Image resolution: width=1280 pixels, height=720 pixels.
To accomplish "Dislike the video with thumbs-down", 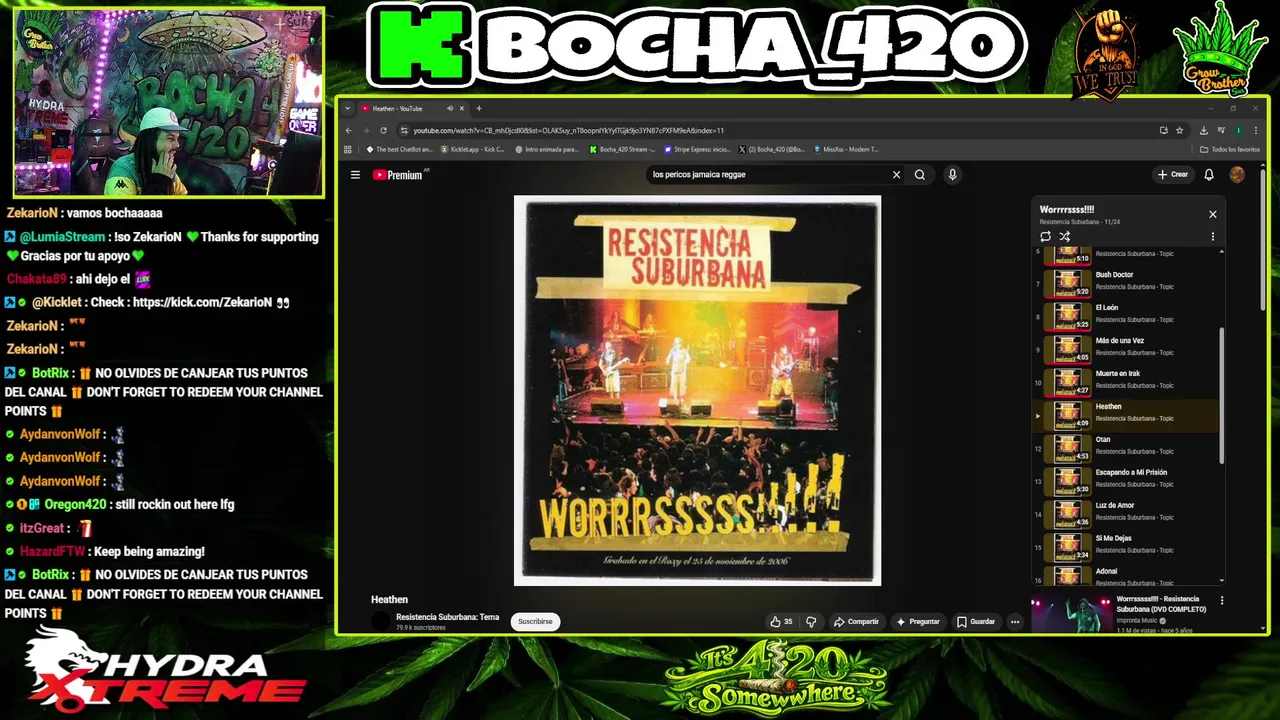I will (x=811, y=622).
